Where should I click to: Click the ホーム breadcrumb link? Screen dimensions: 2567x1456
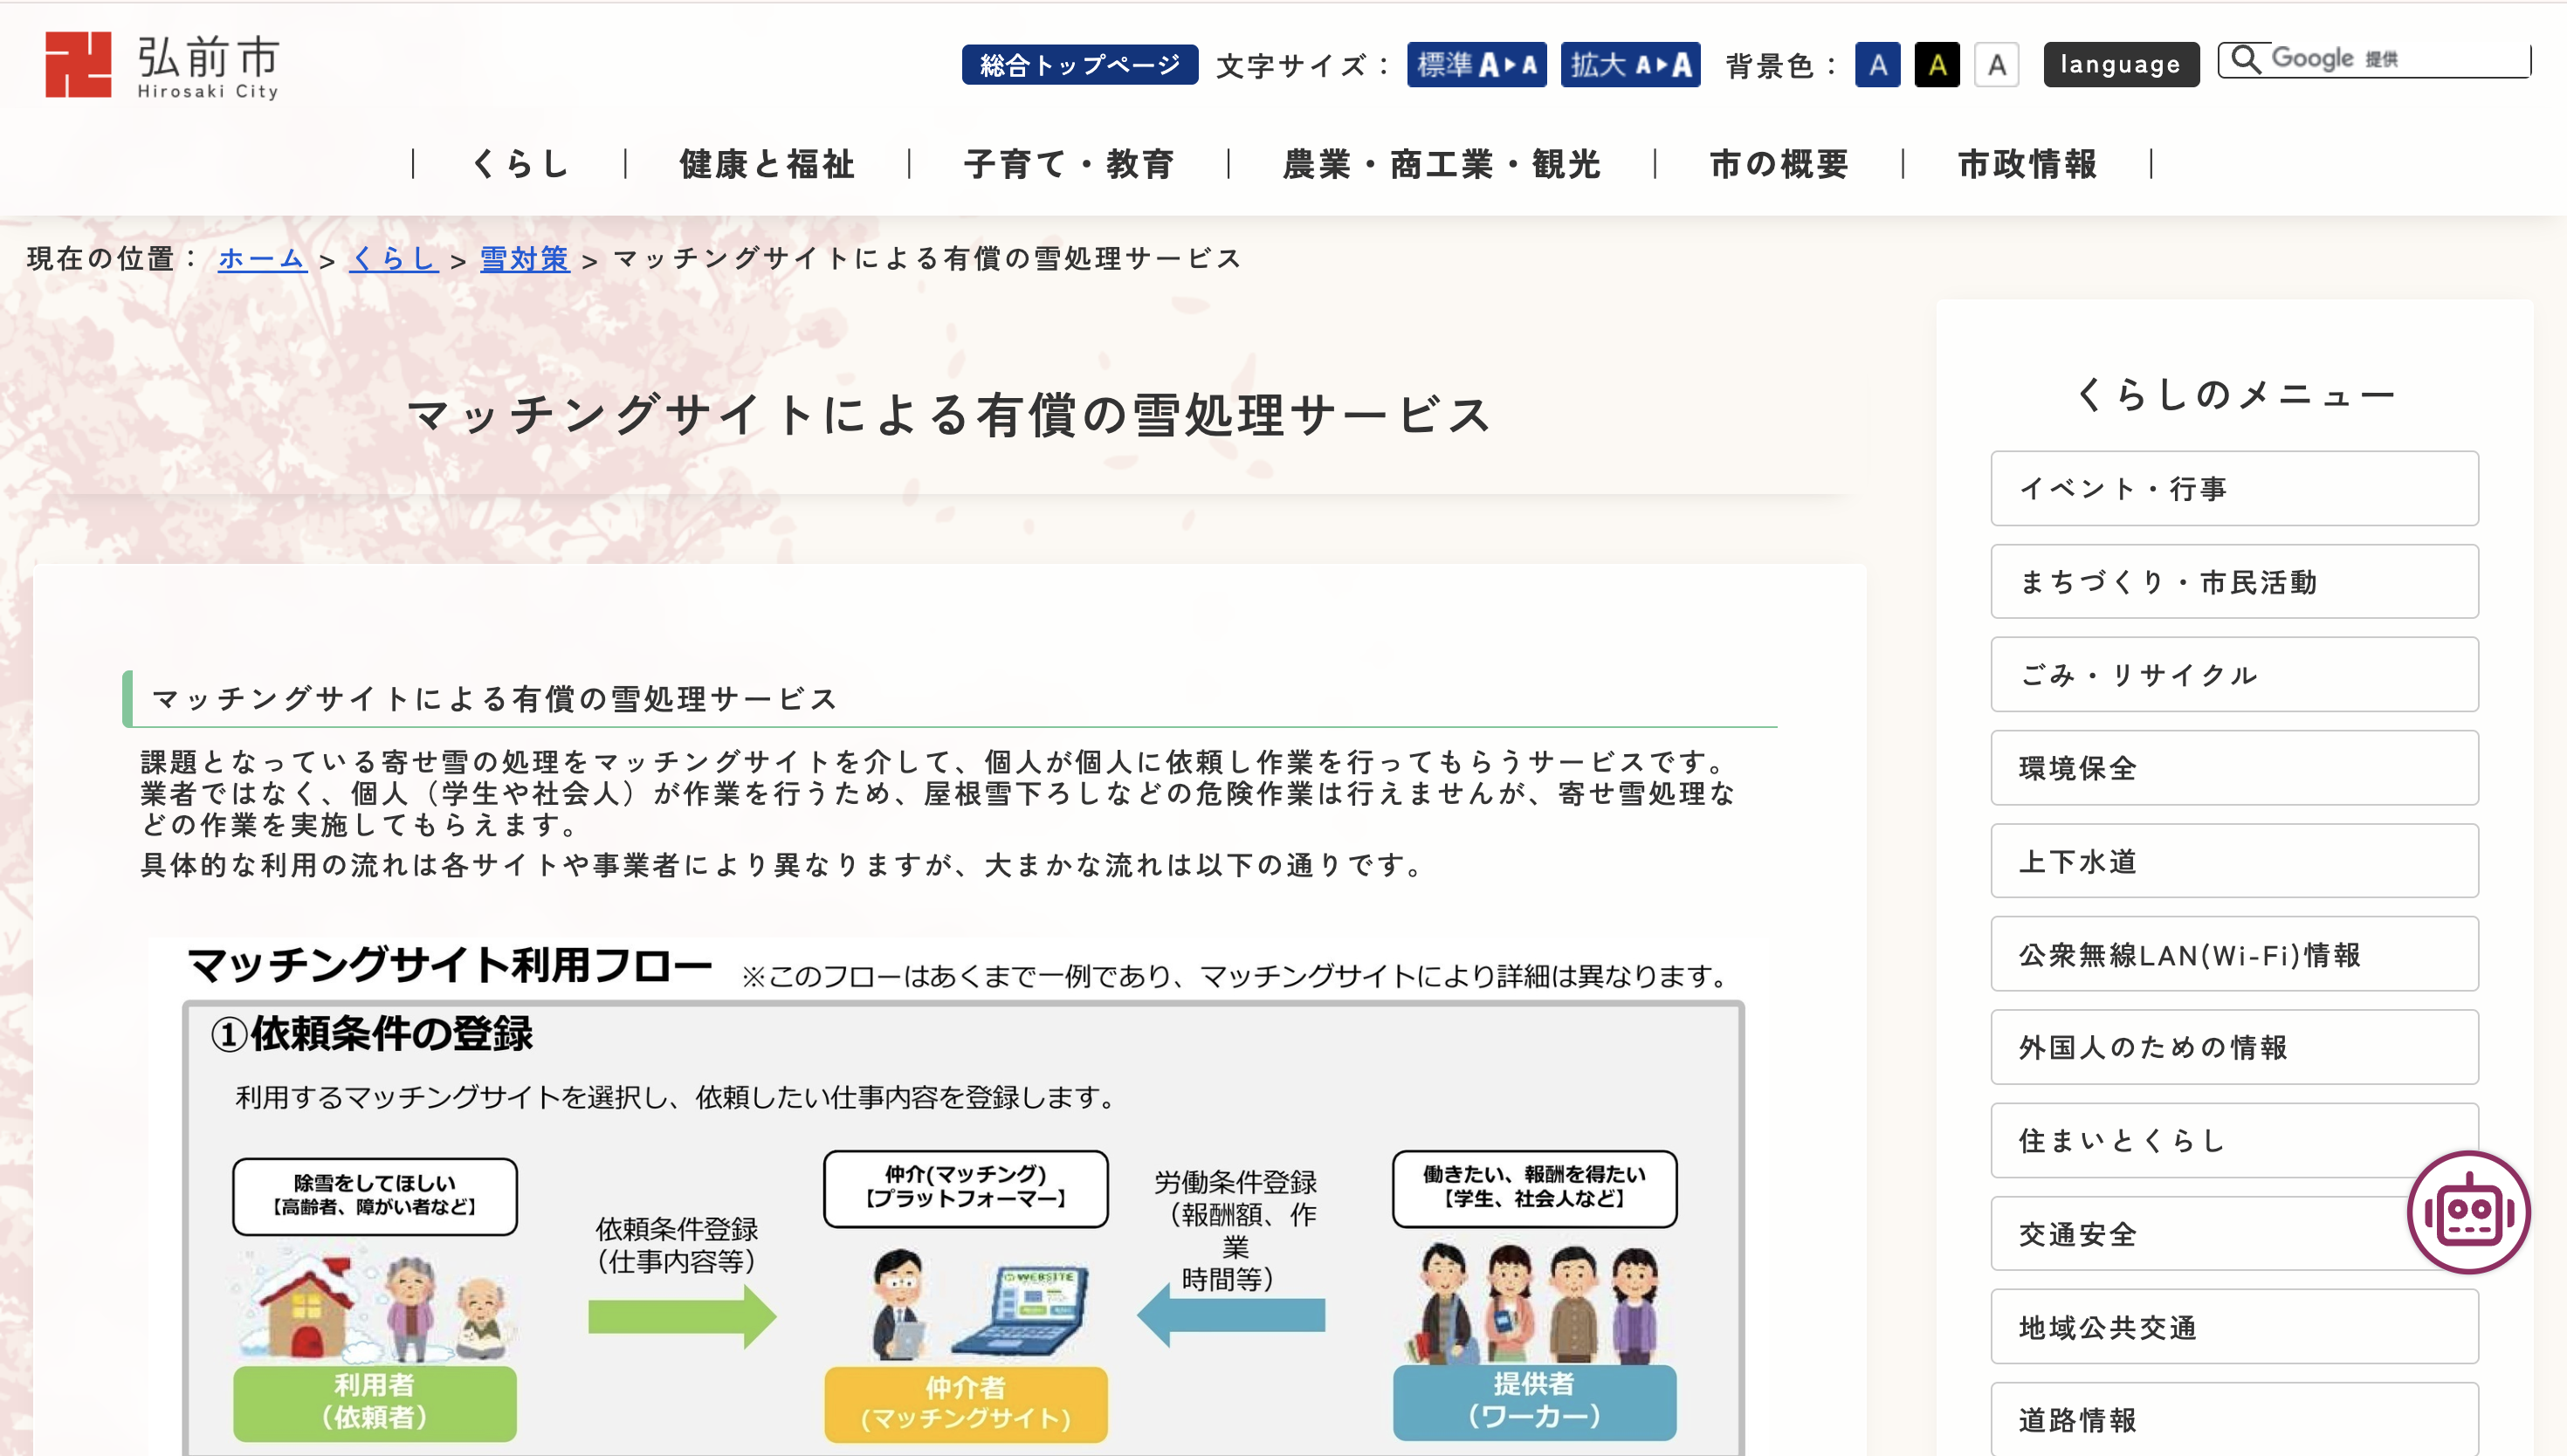tap(262, 259)
